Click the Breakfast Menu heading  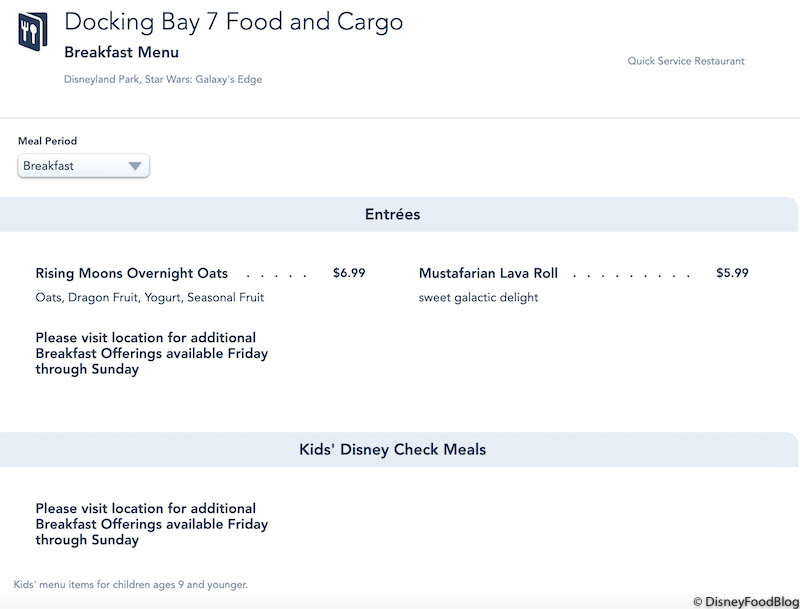(121, 52)
